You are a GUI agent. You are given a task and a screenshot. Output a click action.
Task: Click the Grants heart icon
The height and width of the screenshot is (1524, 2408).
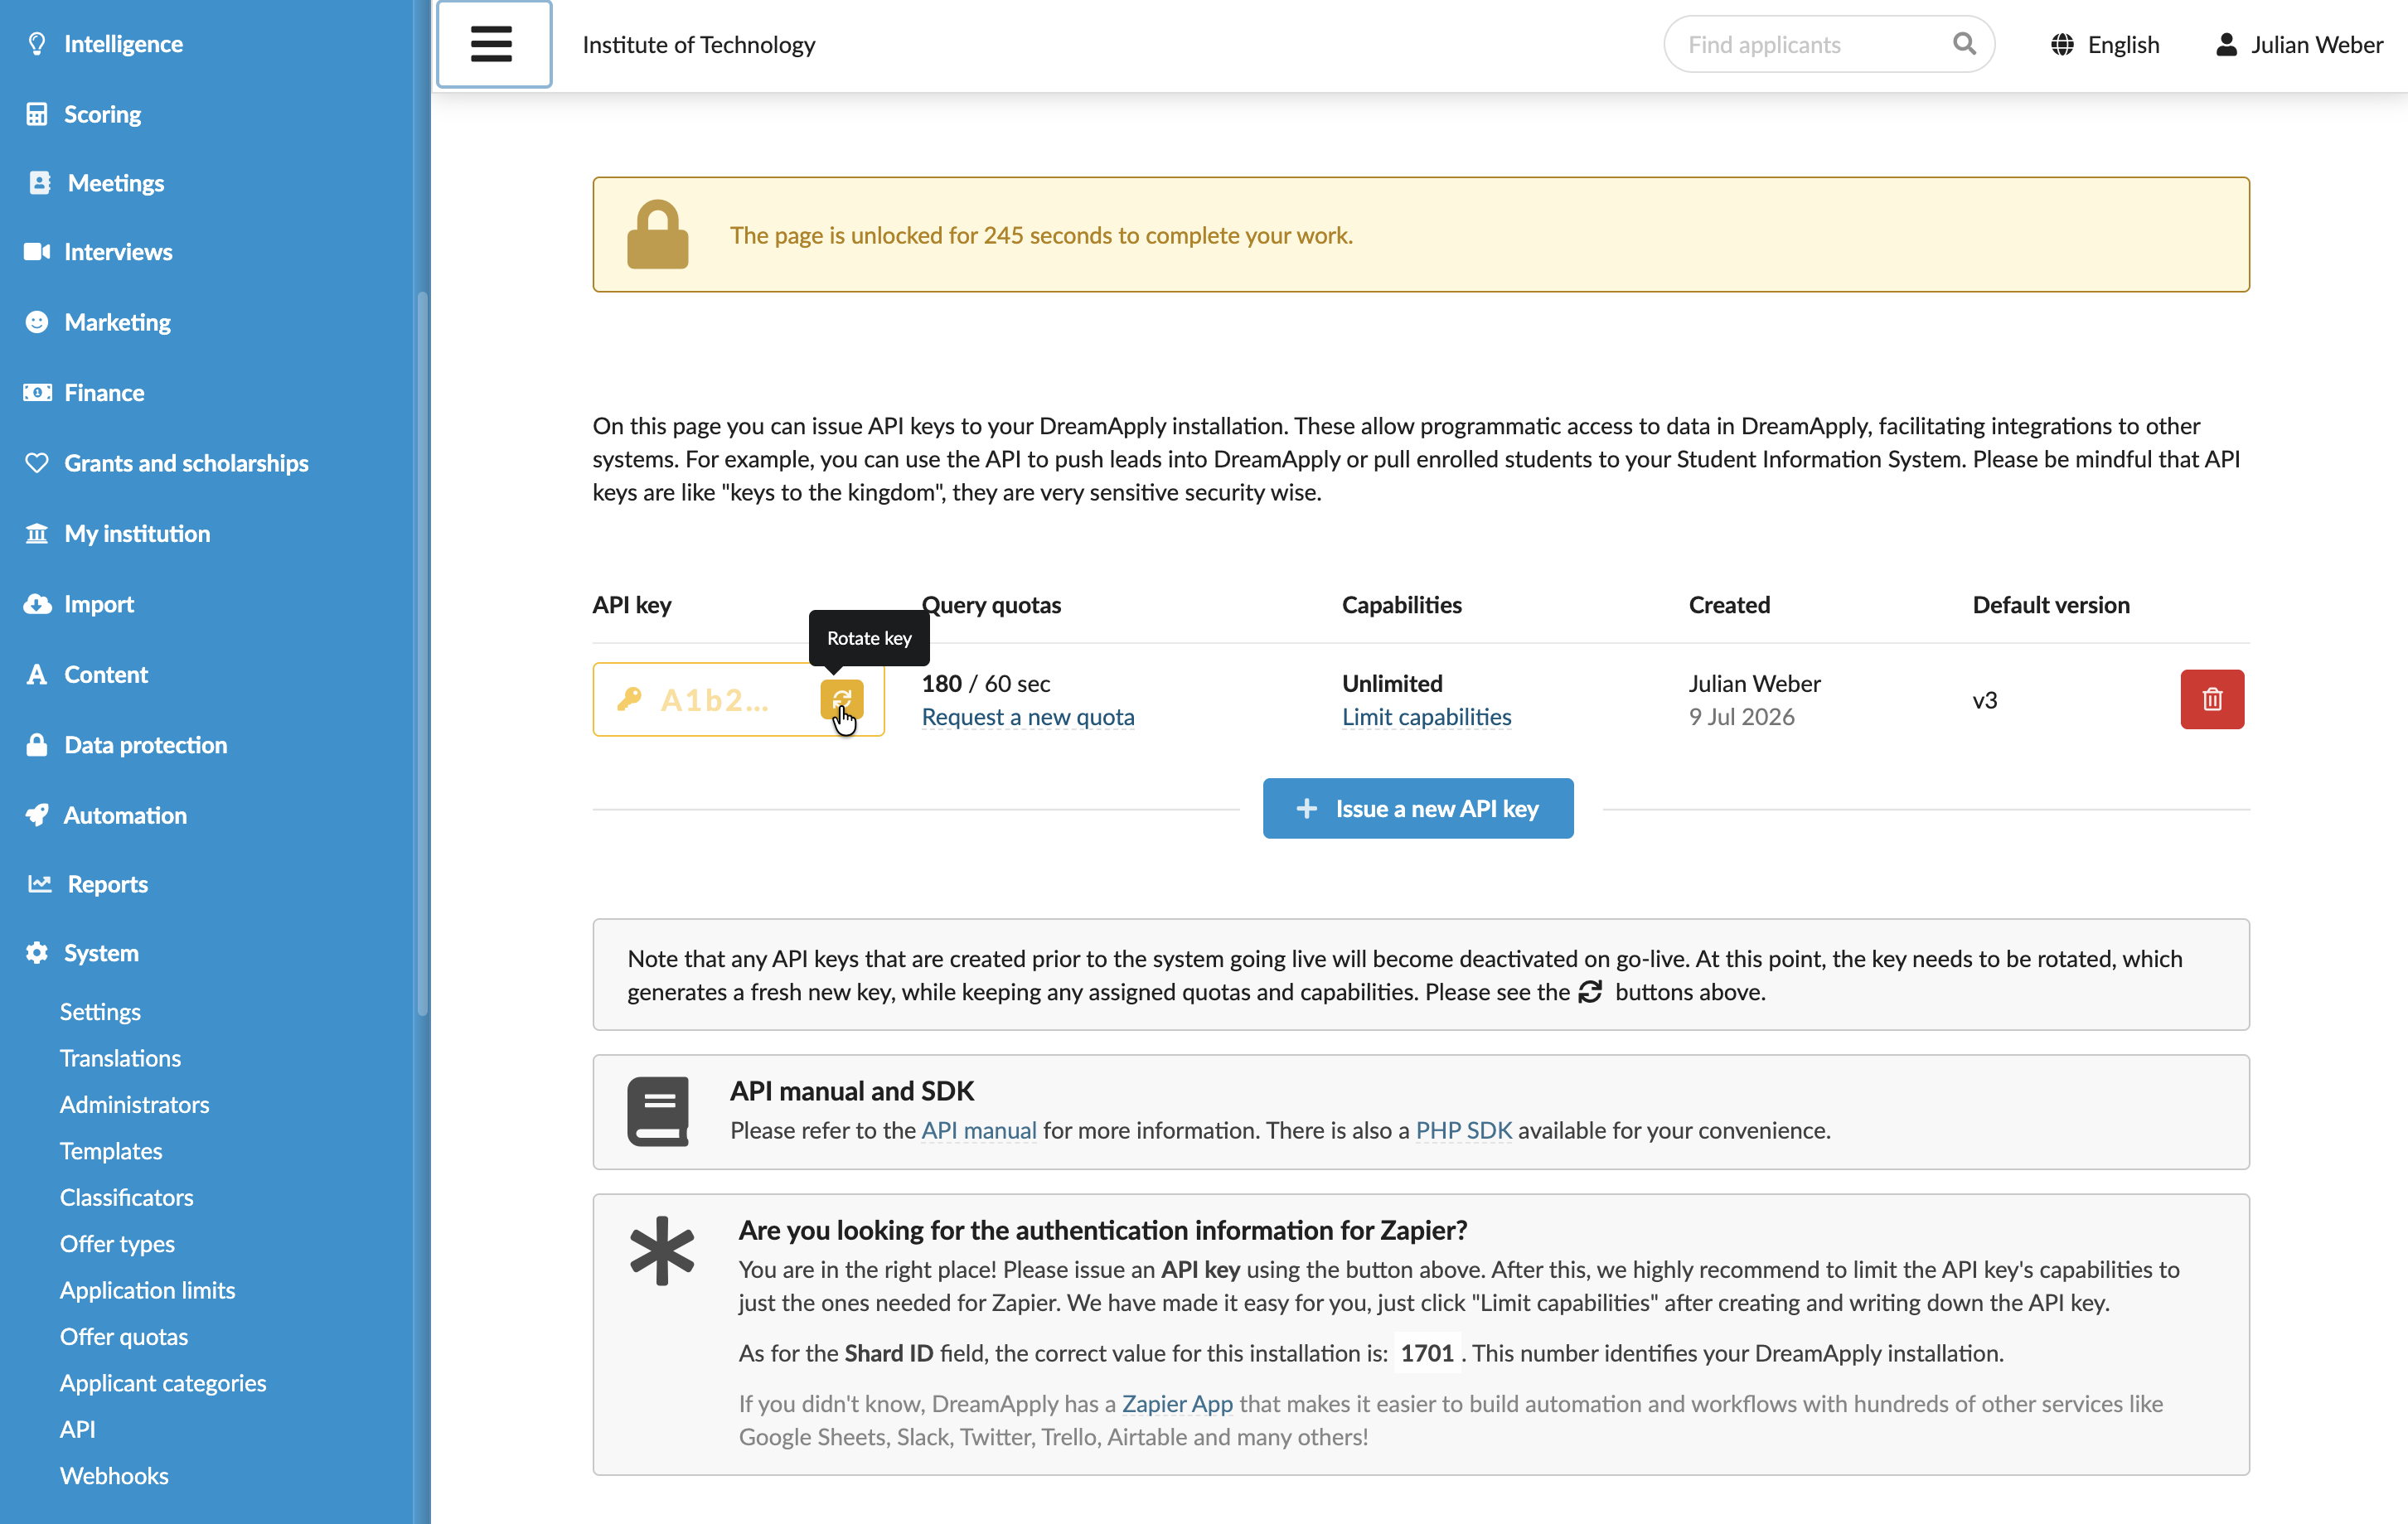point(37,463)
